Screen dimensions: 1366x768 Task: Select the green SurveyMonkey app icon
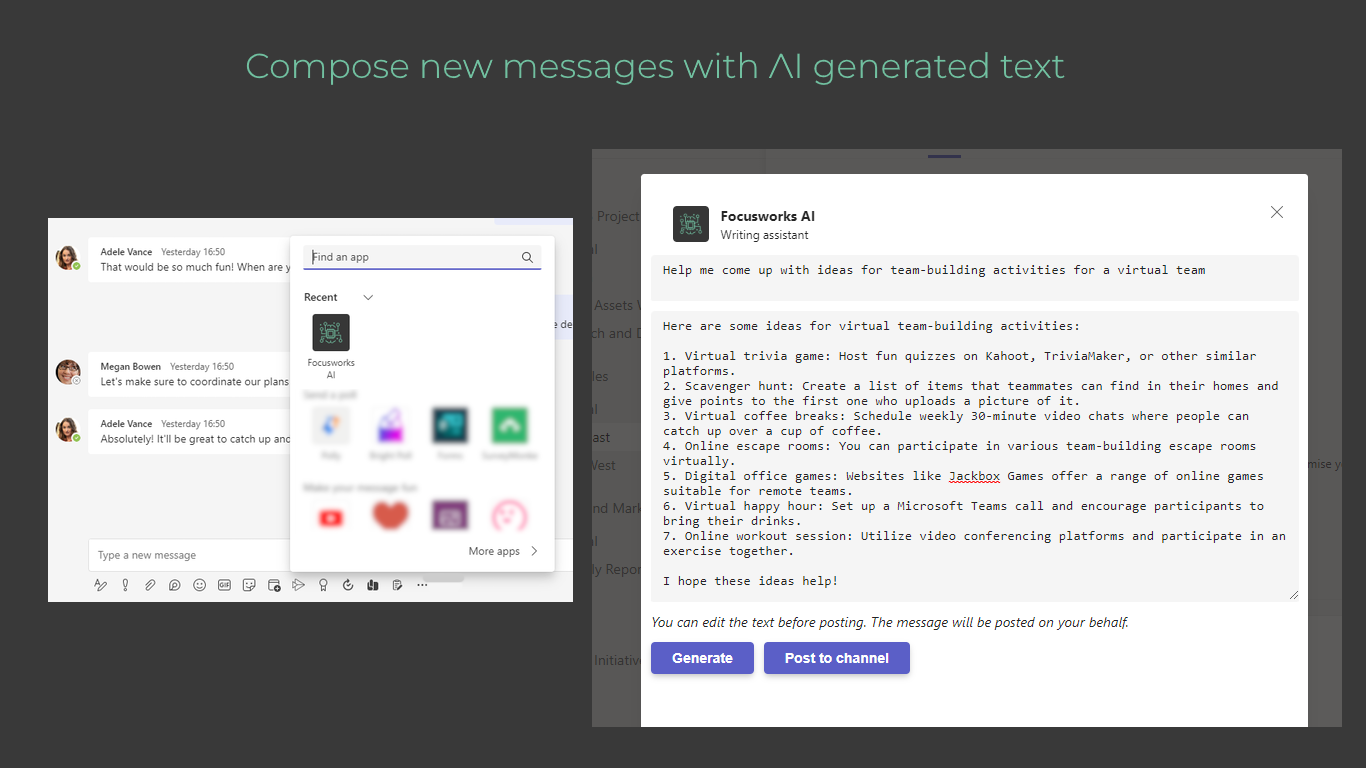point(510,426)
